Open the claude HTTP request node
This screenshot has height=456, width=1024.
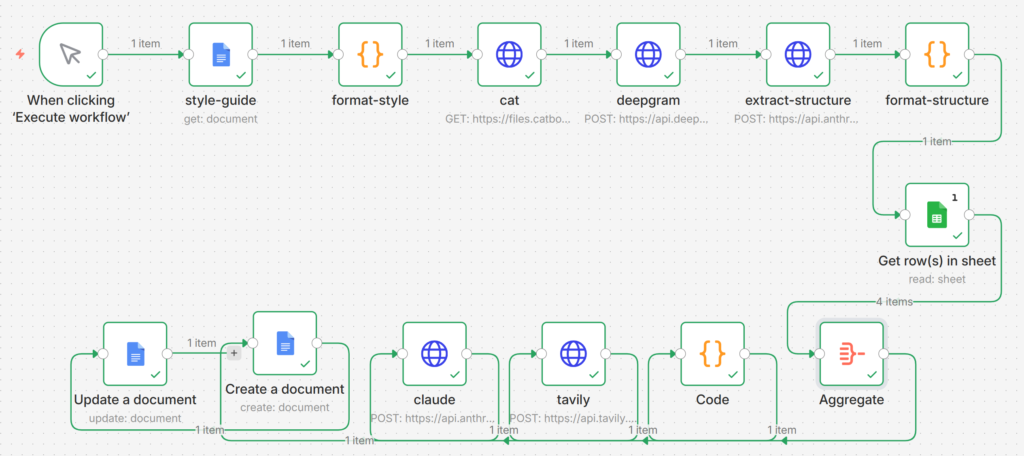[x=434, y=354]
